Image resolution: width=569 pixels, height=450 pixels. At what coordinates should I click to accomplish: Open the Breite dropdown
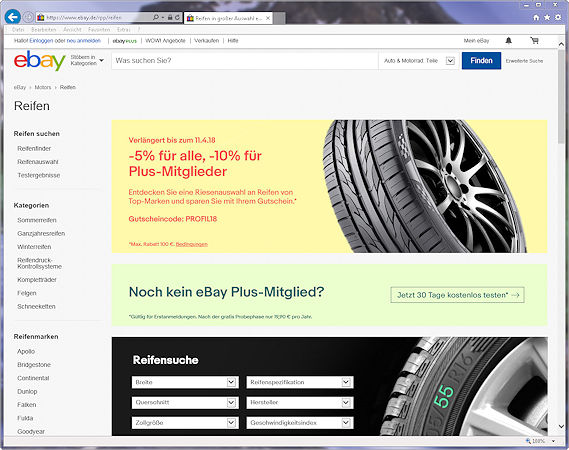(x=185, y=382)
